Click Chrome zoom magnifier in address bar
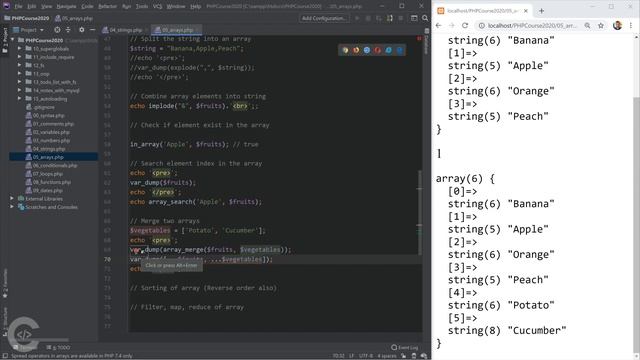 587,25
